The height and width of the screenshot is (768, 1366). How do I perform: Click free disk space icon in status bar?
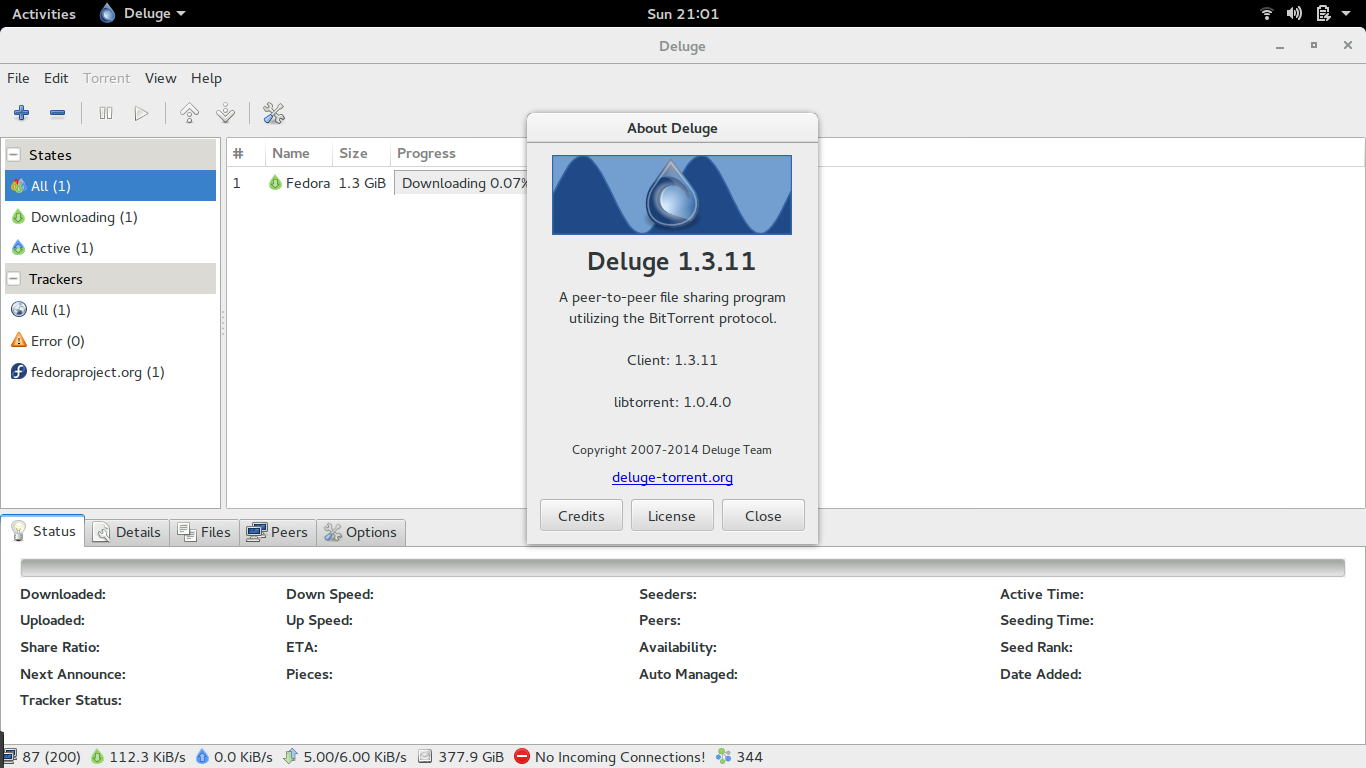tap(425, 757)
